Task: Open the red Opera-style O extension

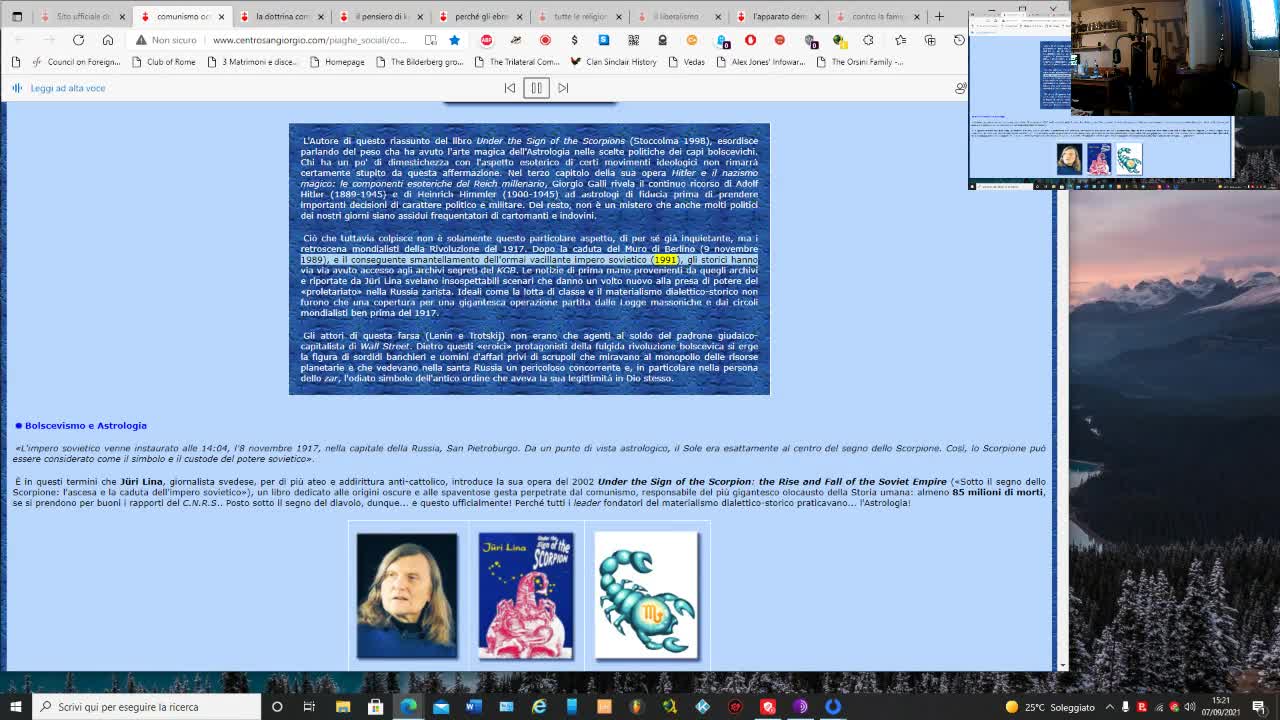Action: pyautogui.click(x=750, y=40)
